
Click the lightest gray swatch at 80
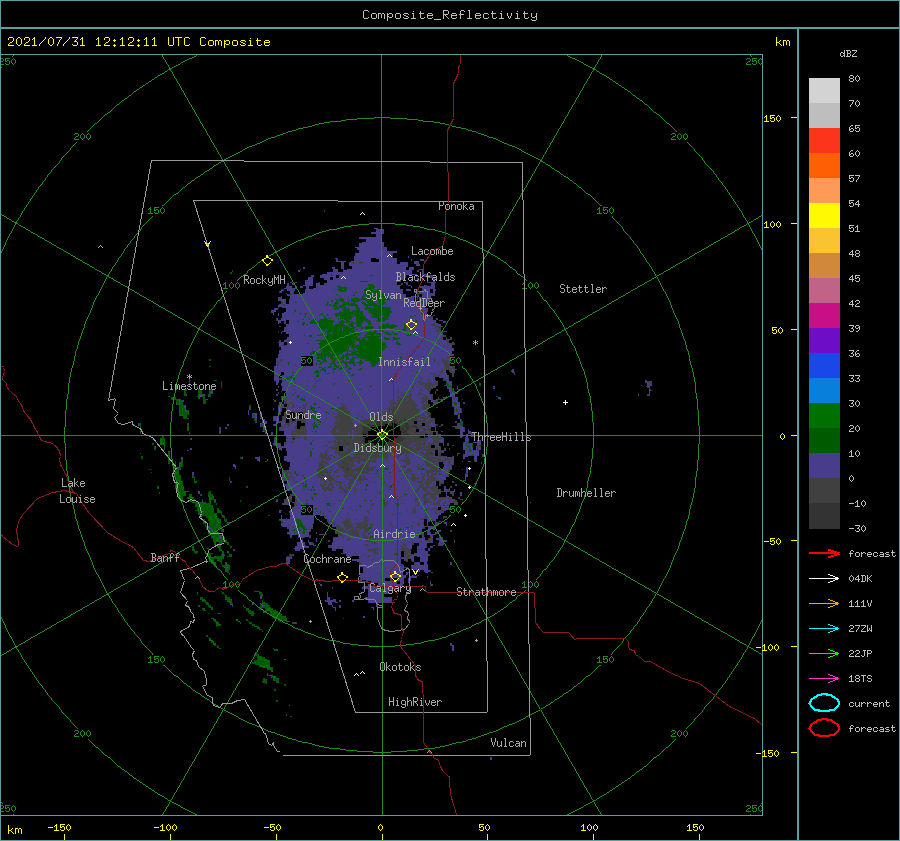pyautogui.click(x=824, y=90)
